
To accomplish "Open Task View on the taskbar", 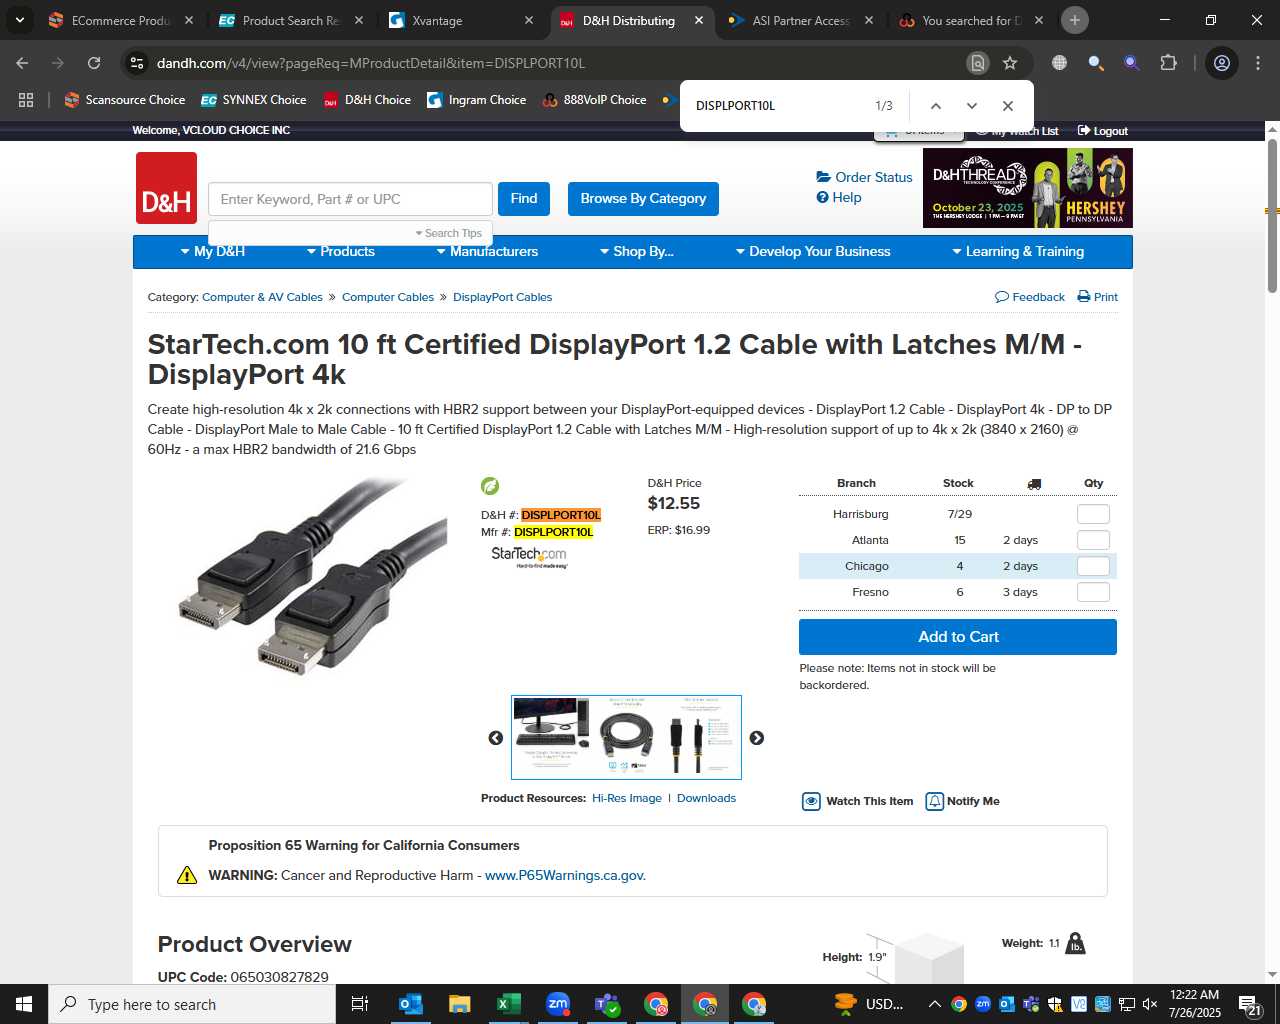I will point(360,1004).
